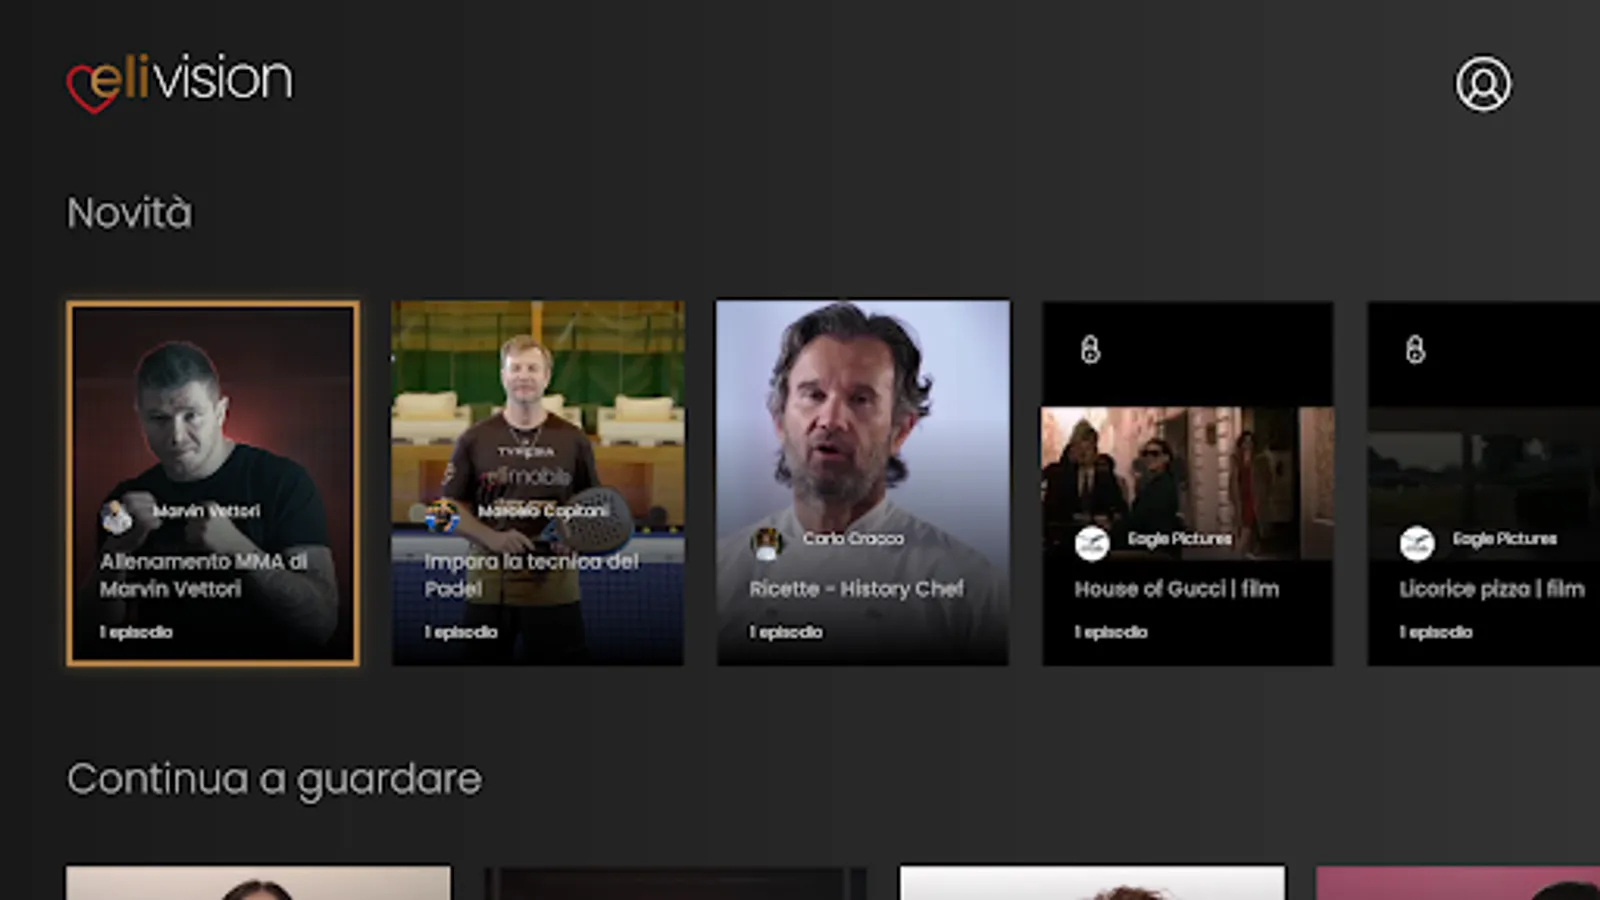Screen dimensions: 1600x900
Task: Select Marvin Vettori channel avatar
Action: tap(117, 516)
